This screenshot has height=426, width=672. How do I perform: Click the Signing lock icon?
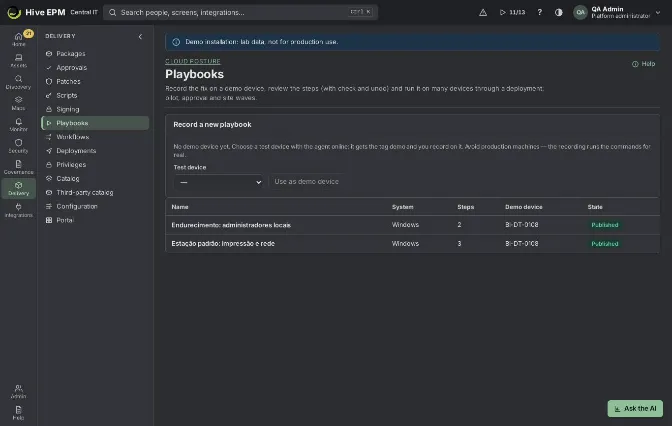tap(49, 109)
